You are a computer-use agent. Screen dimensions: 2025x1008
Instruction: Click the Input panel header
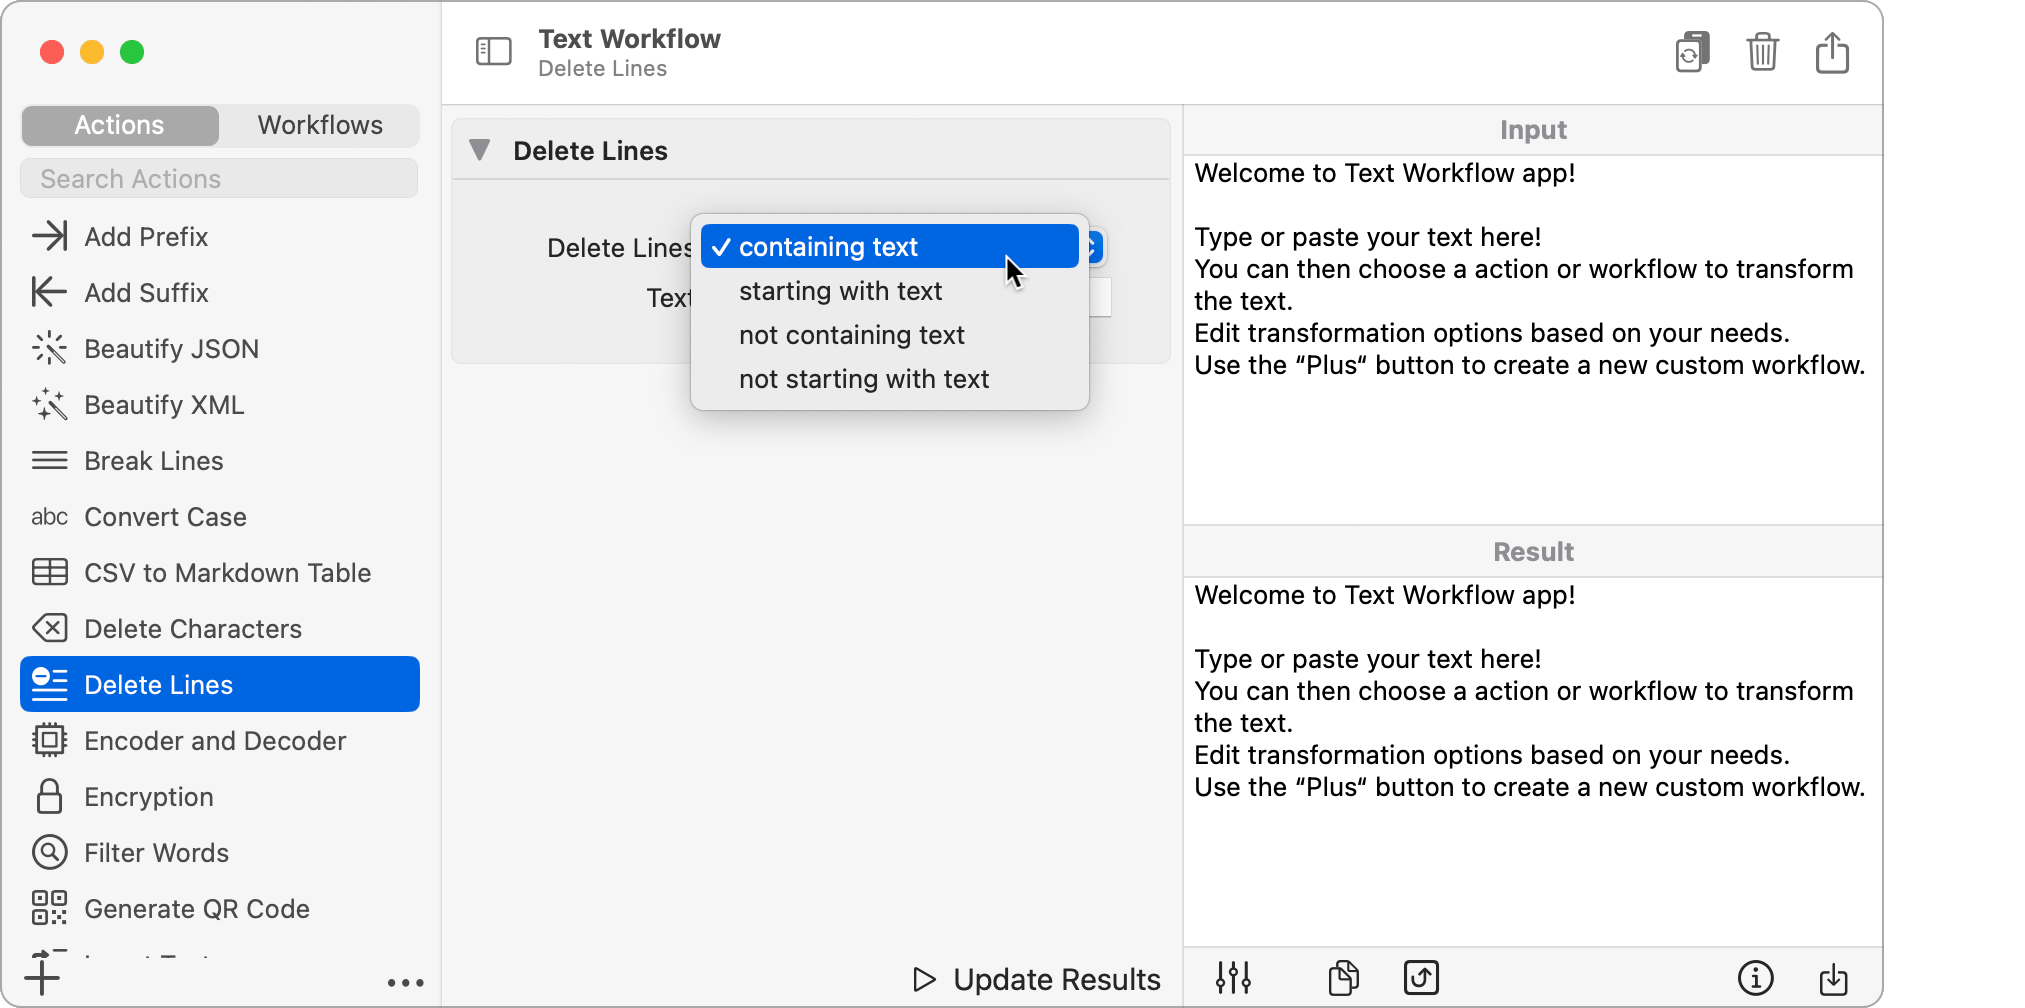click(1532, 130)
